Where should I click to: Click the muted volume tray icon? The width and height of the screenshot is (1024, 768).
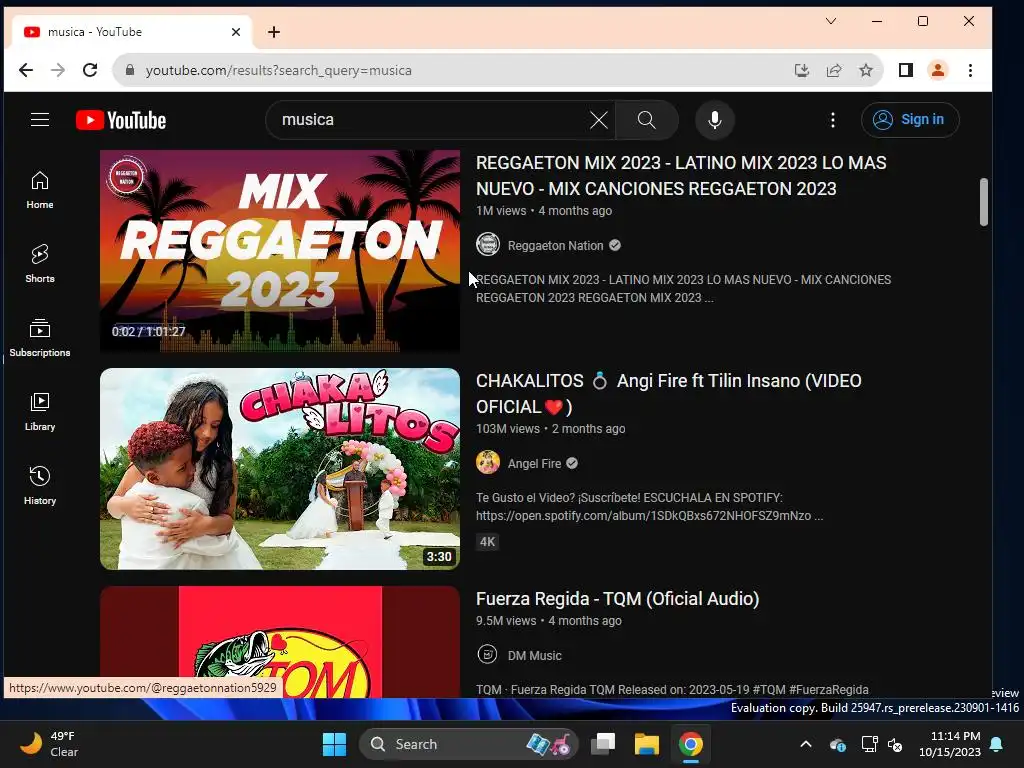point(895,744)
